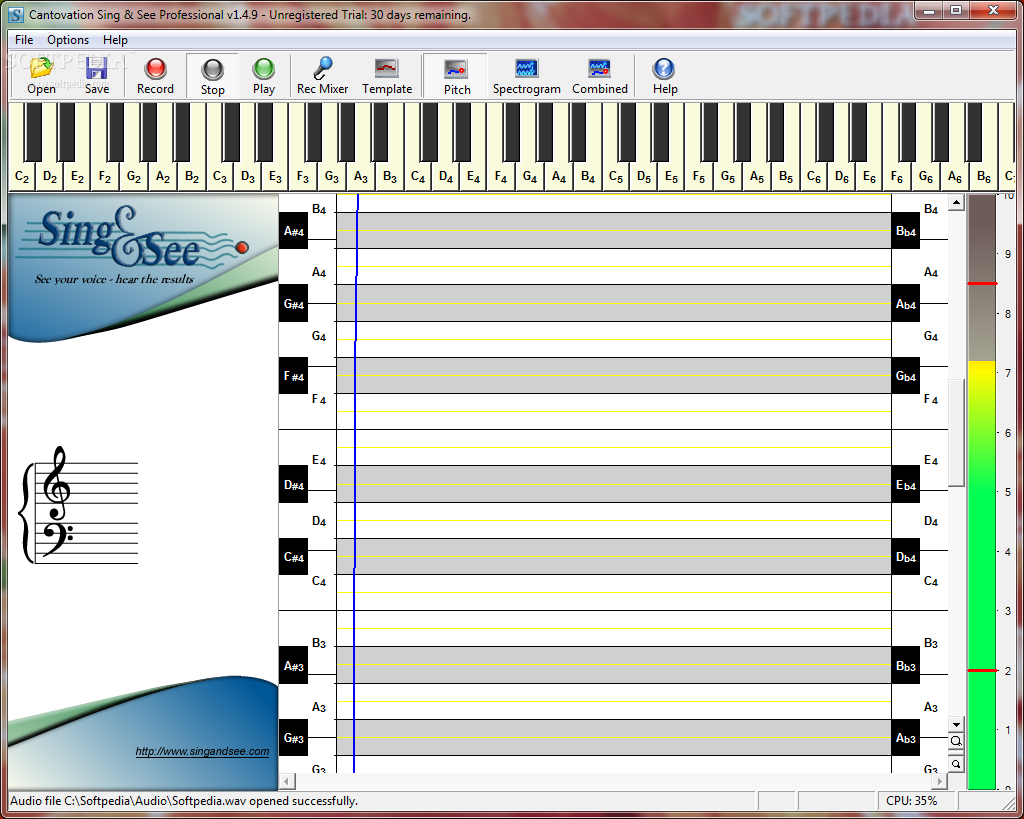
Task: Click horizontal scrollbar right arrow
Action: [x=939, y=781]
